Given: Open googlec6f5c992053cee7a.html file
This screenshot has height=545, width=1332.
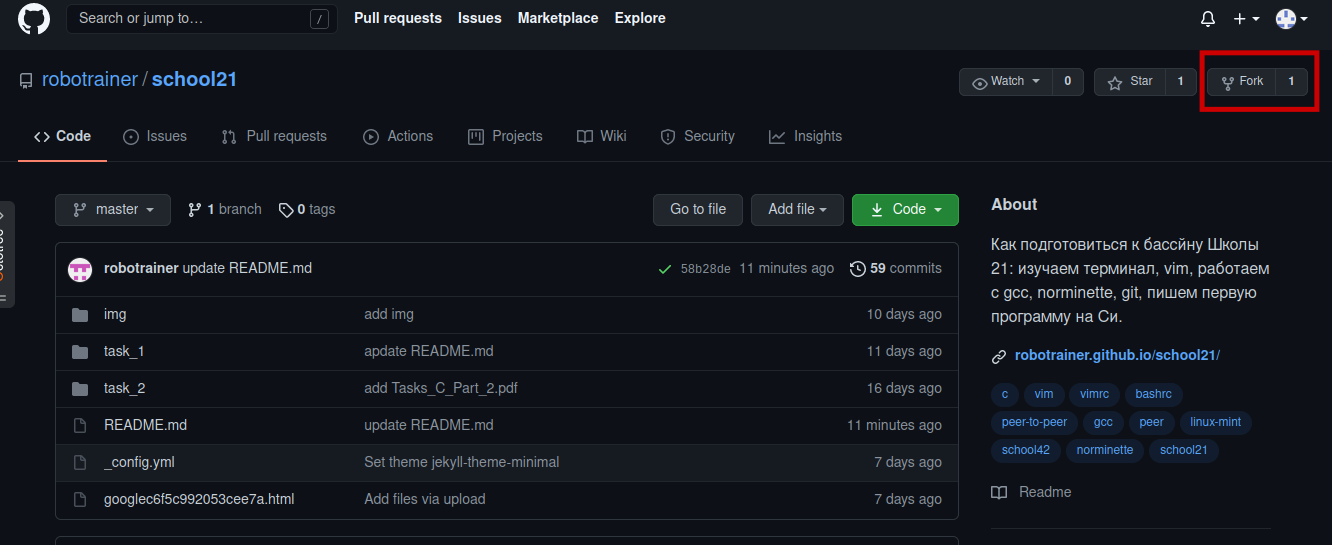Looking at the screenshot, I should click(199, 500).
